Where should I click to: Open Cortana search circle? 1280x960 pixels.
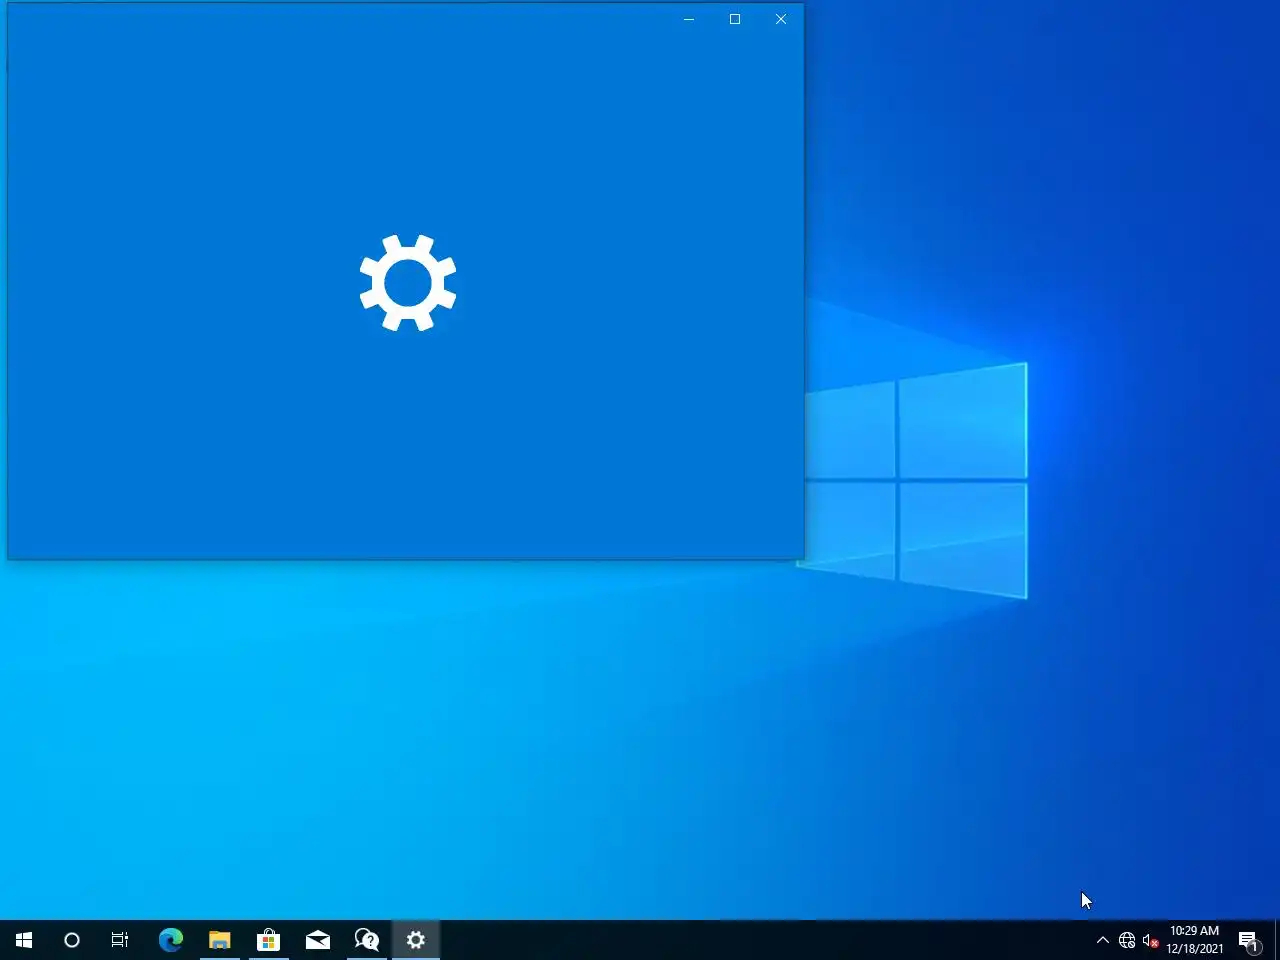[x=72, y=940]
